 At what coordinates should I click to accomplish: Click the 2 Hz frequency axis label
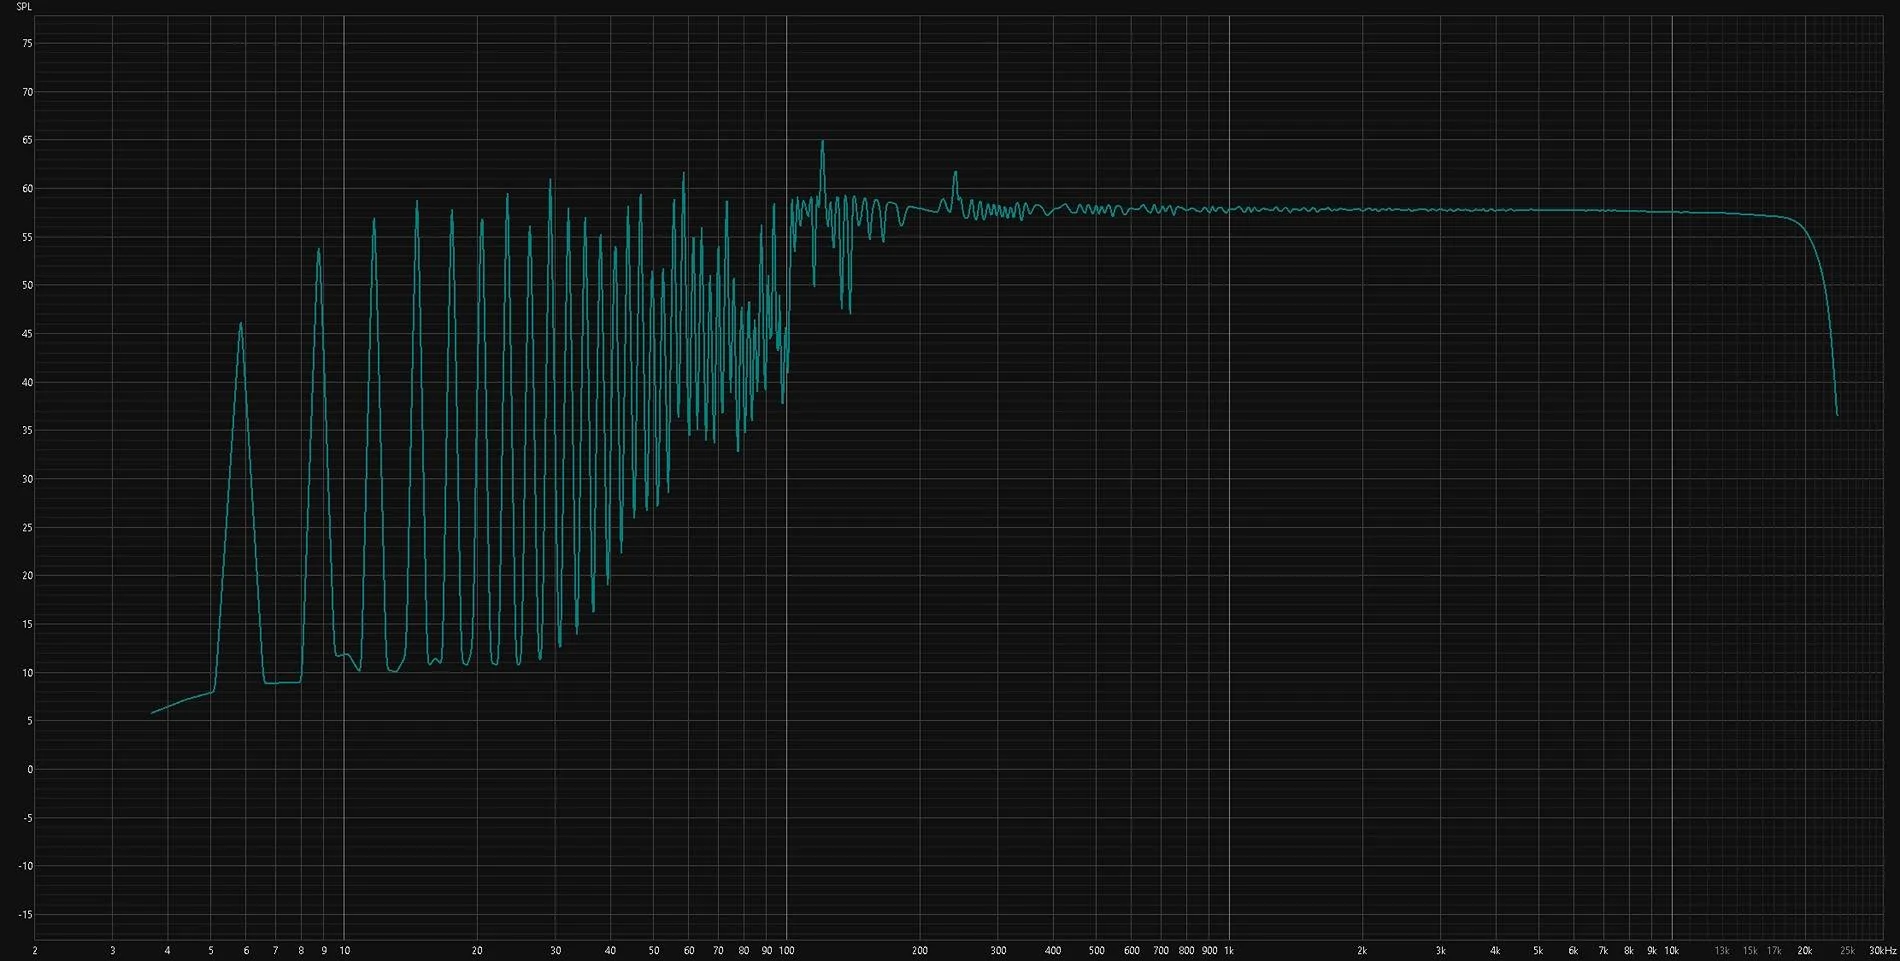pos(35,951)
